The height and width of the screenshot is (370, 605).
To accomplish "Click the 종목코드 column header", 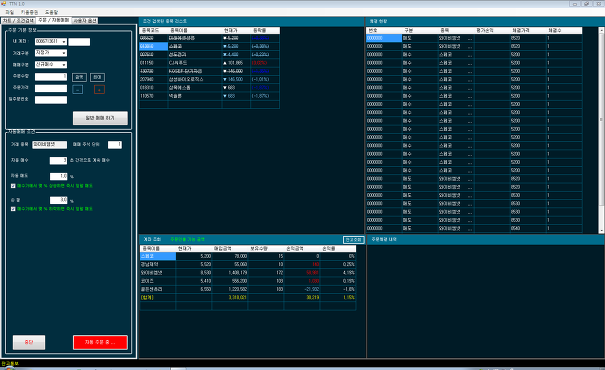I will (x=154, y=30).
